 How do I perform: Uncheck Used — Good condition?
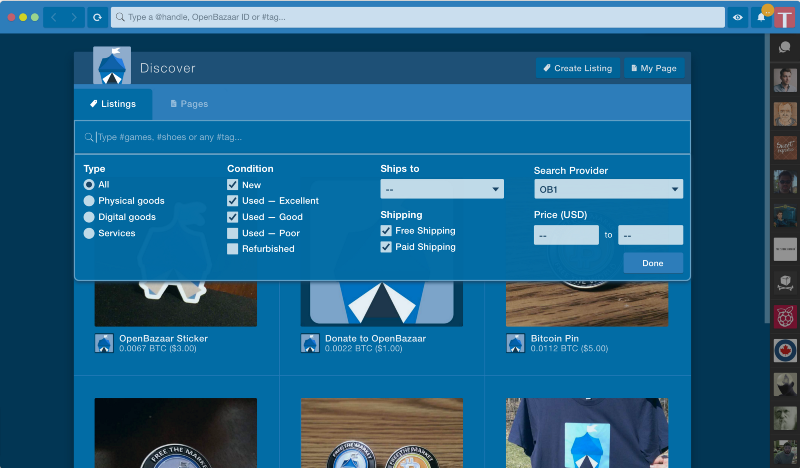[x=233, y=217]
